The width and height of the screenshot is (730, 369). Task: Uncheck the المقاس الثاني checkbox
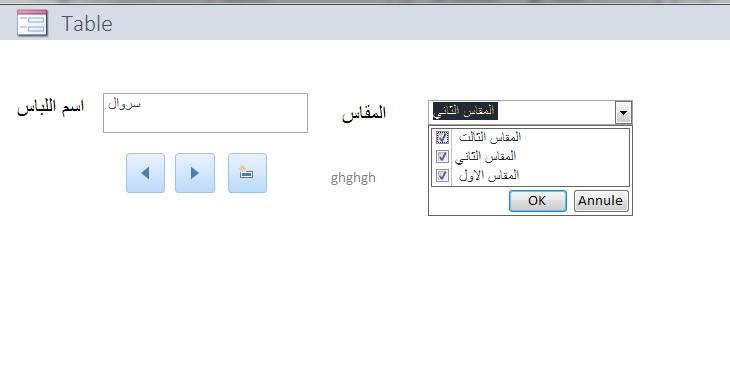coord(442,156)
